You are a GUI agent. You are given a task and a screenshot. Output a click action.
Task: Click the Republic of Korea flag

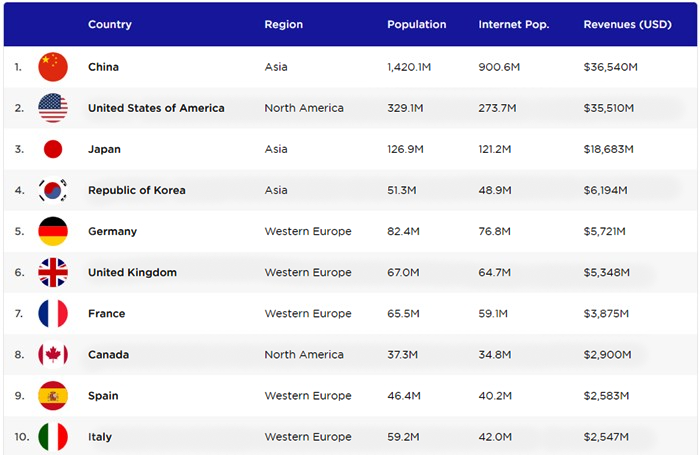tap(53, 190)
